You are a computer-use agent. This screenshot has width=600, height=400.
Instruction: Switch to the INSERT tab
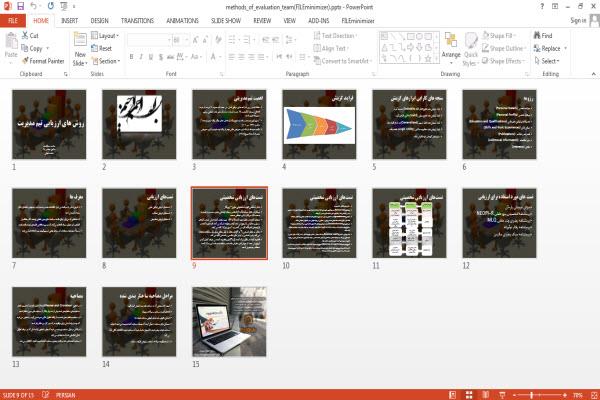click(69, 21)
